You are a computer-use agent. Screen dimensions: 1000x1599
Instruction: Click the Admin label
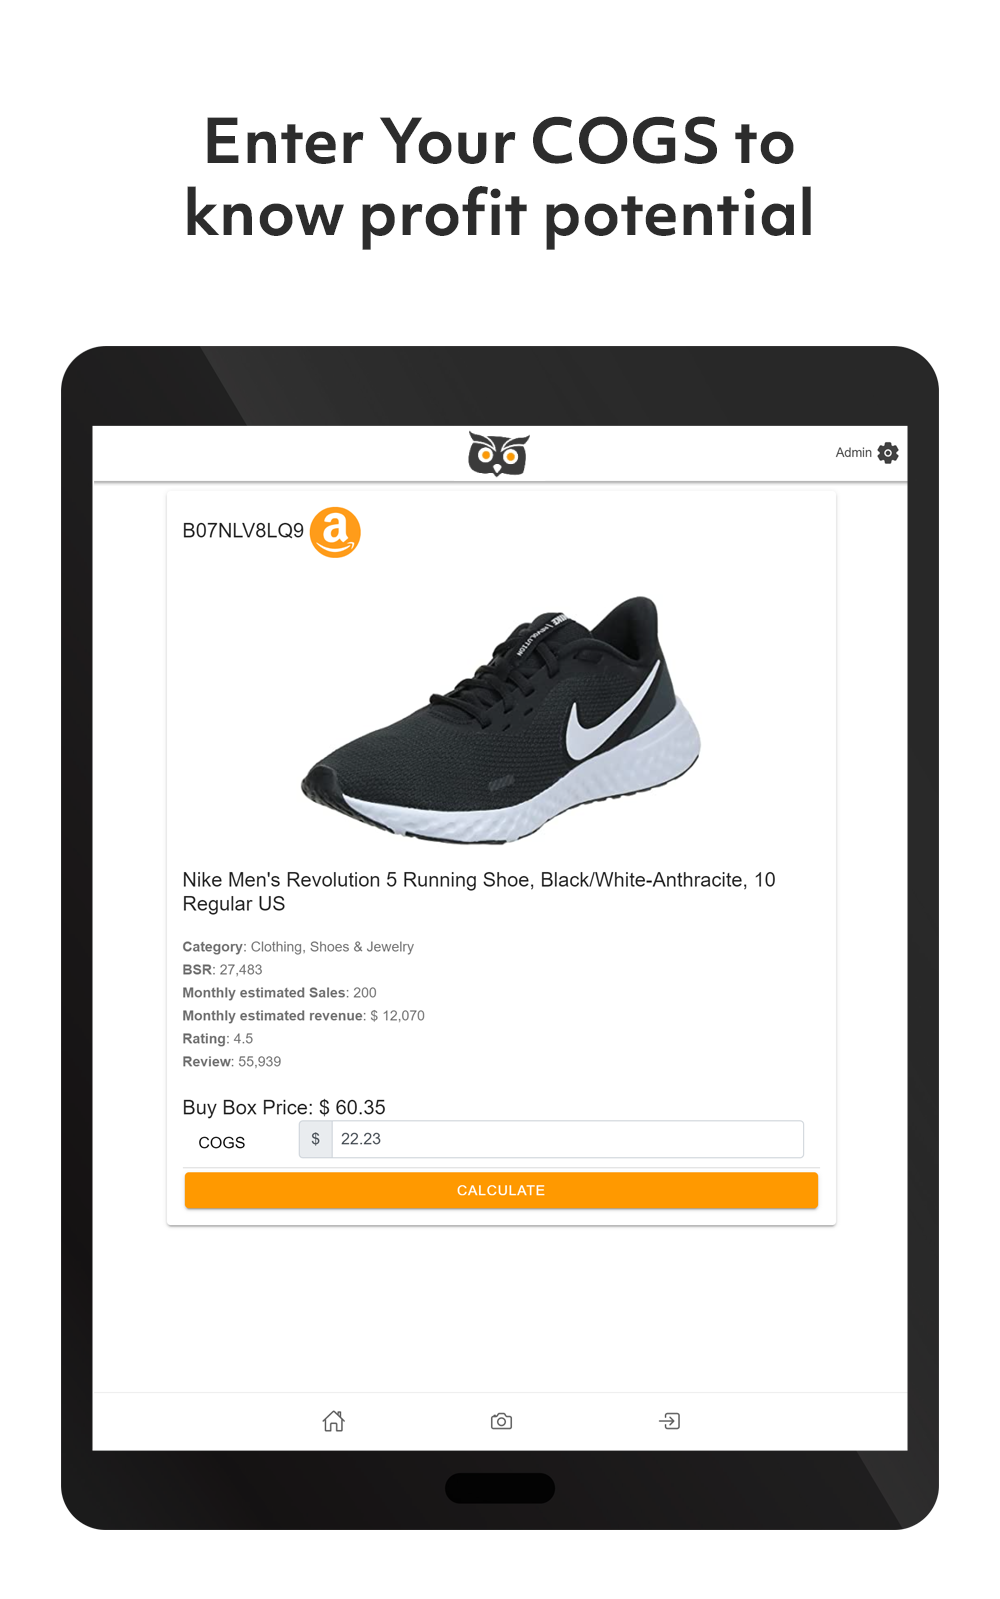click(853, 453)
